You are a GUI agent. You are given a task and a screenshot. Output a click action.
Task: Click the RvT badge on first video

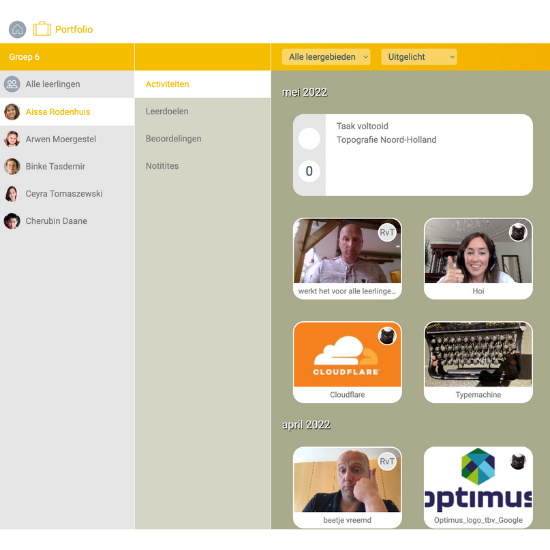387,232
